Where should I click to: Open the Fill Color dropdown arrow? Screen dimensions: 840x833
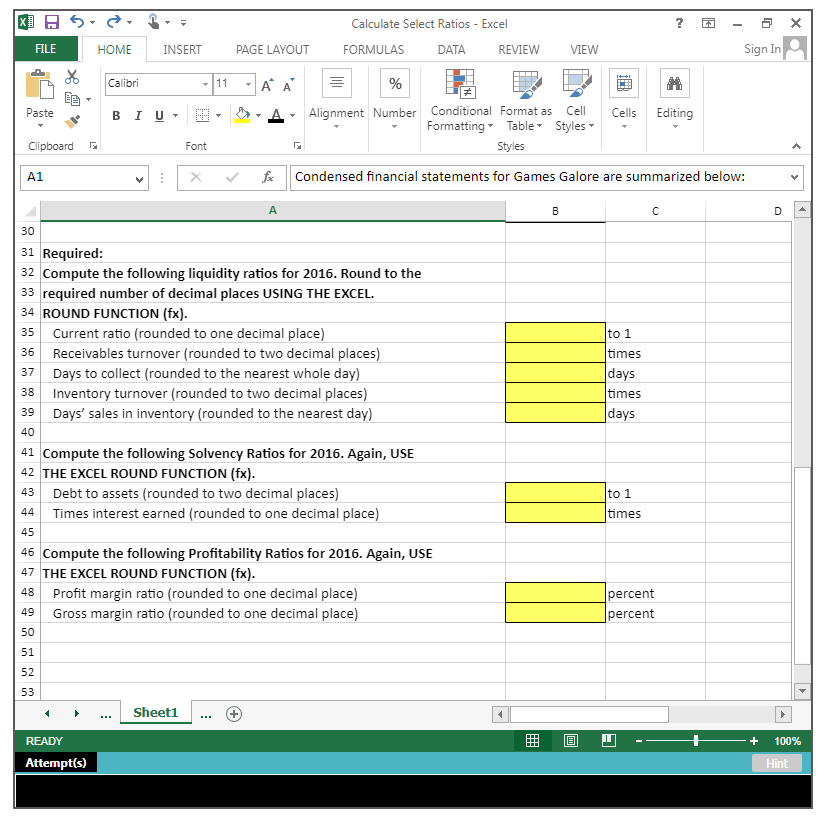click(259, 116)
